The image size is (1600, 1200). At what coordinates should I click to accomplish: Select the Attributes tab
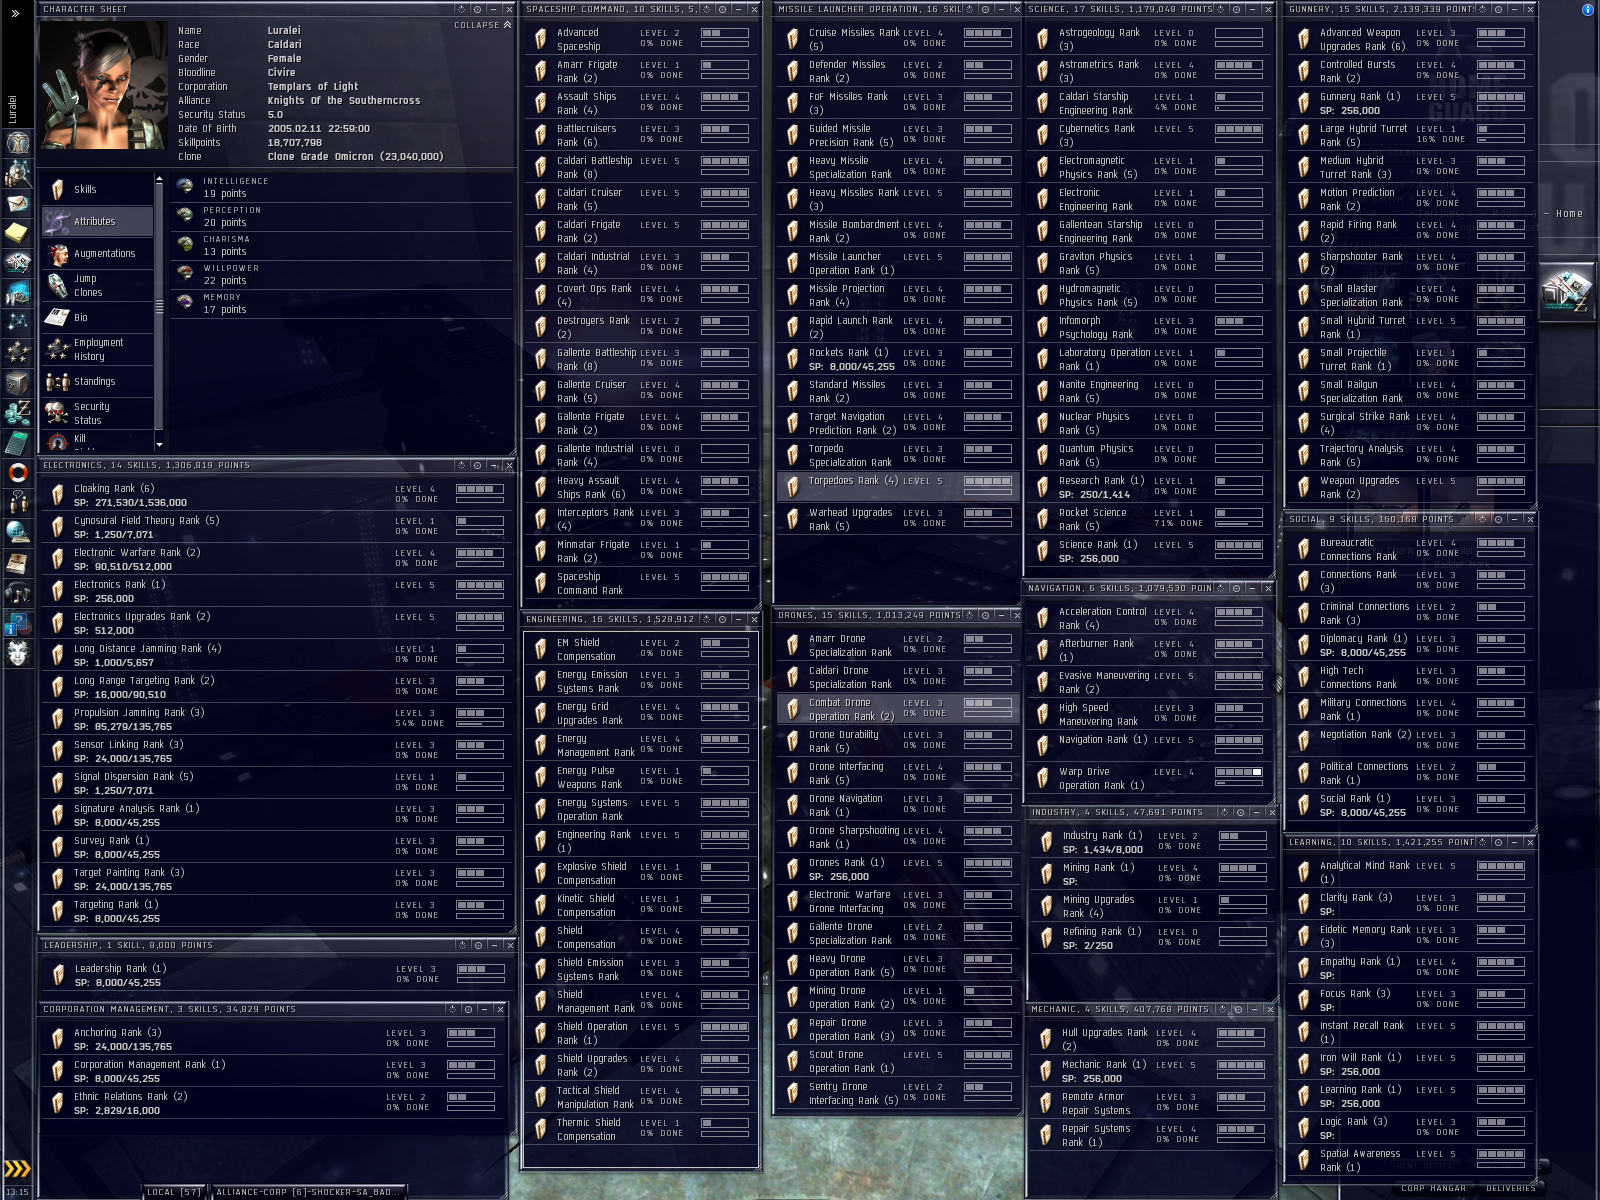98,221
